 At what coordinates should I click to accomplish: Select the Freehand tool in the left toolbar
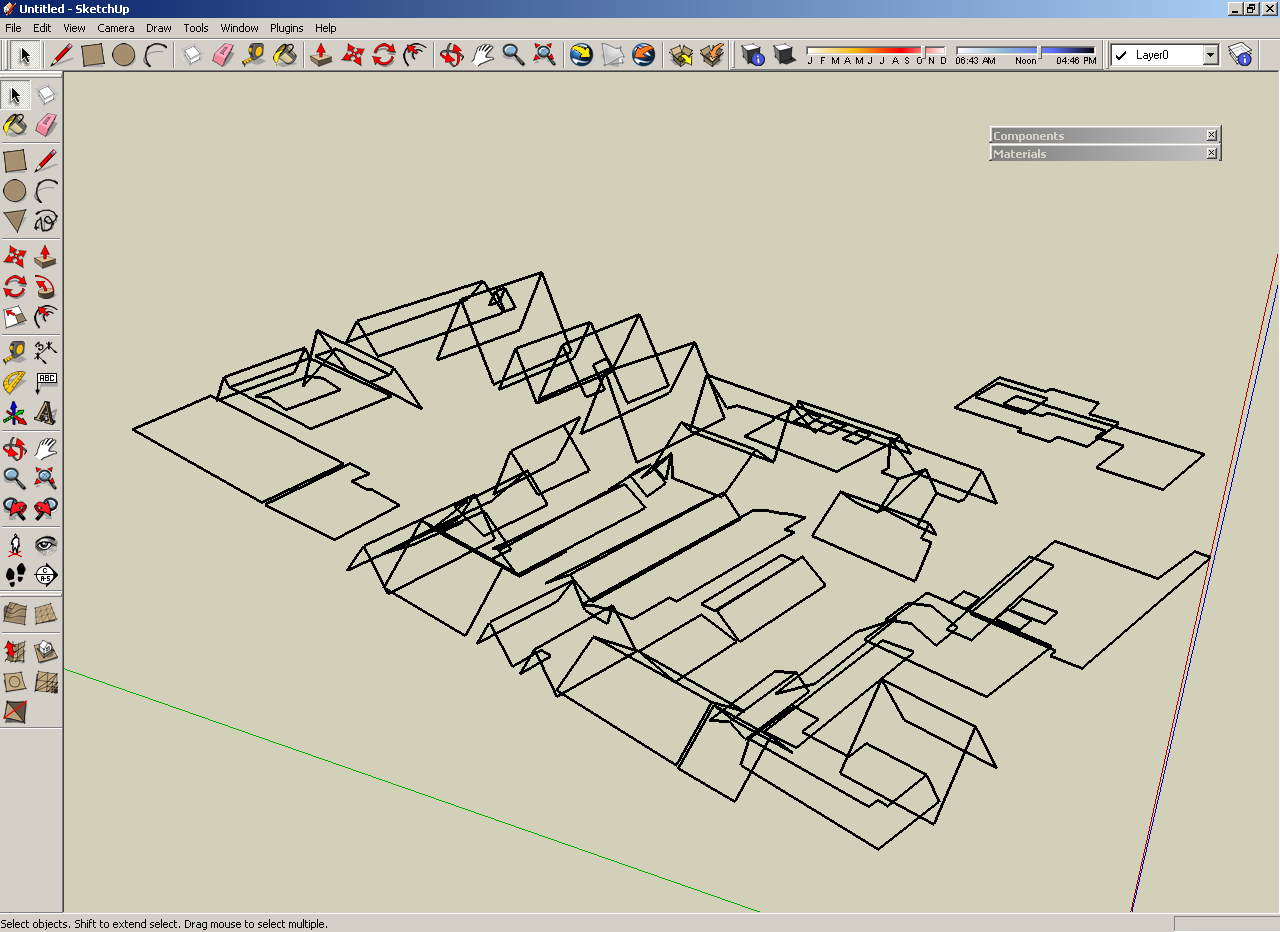[46, 221]
